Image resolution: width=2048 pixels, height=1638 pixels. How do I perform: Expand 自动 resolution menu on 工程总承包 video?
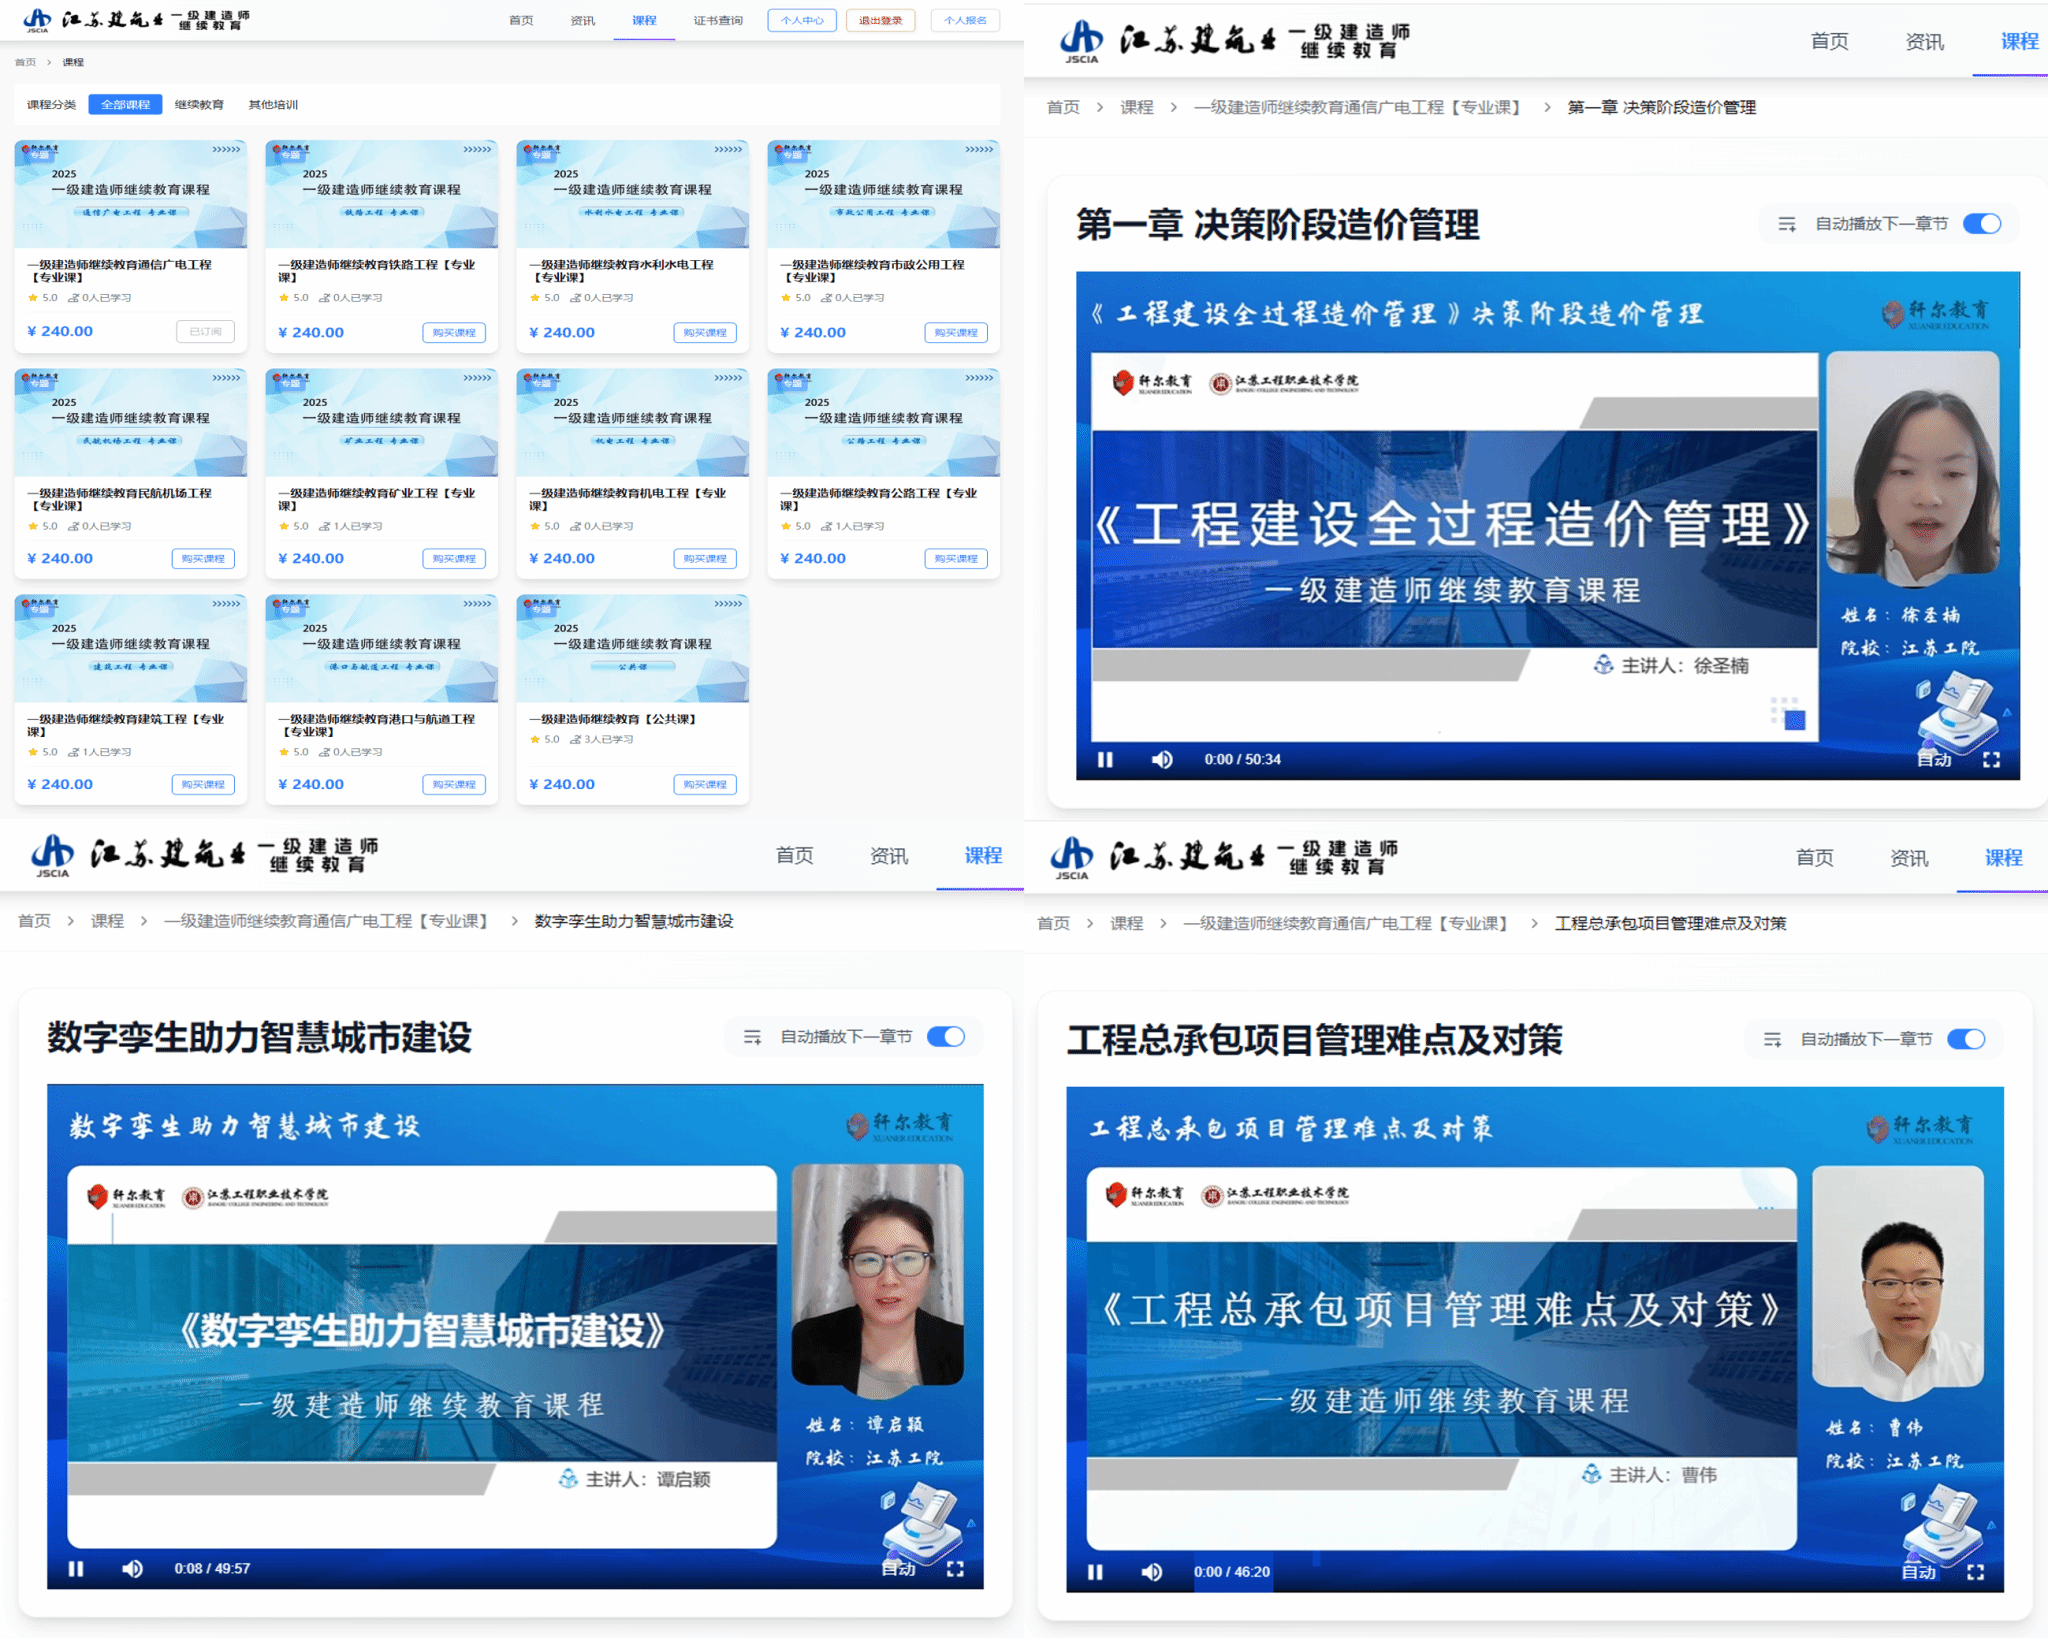click(1918, 1572)
